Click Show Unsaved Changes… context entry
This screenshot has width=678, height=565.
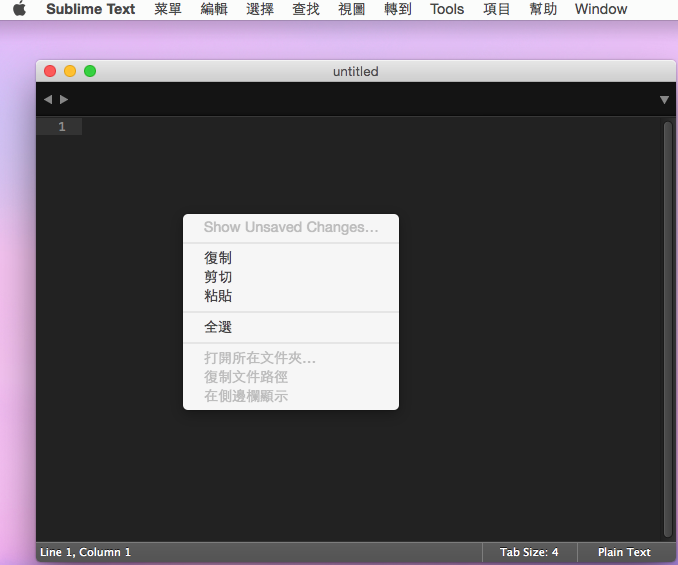(291, 227)
